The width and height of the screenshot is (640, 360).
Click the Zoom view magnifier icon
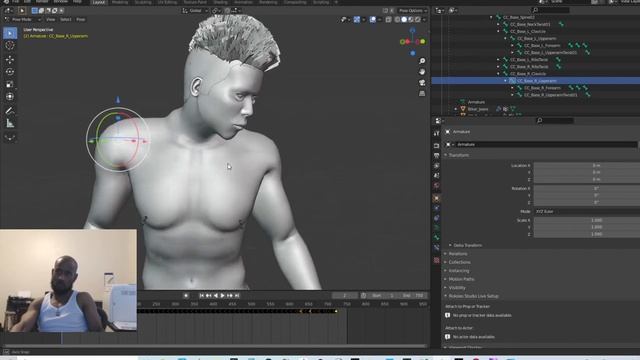(422, 61)
